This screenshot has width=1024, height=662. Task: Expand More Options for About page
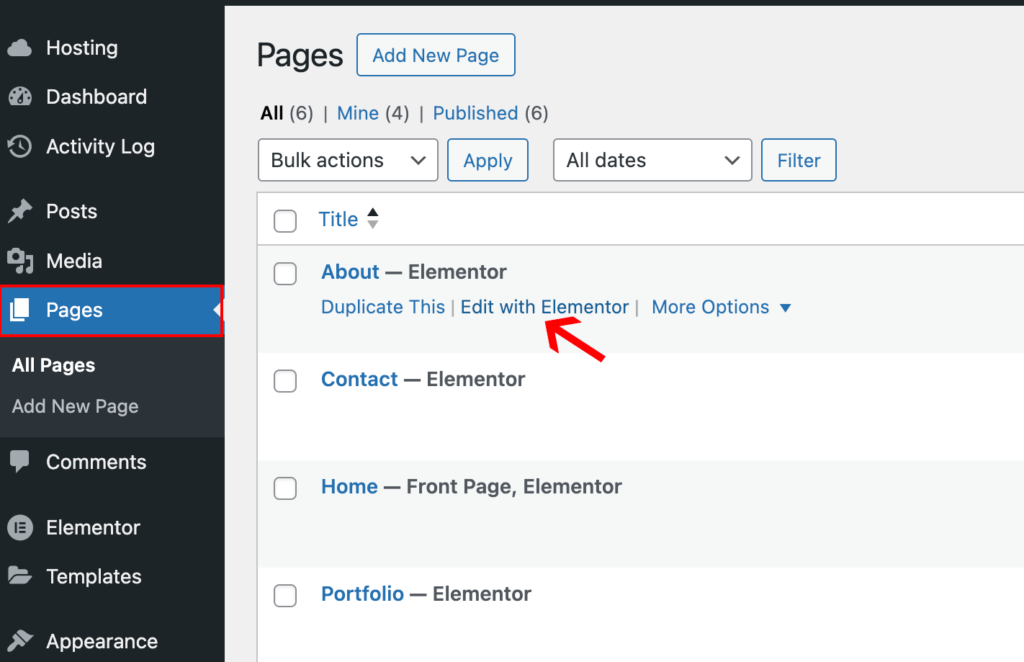[721, 307]
